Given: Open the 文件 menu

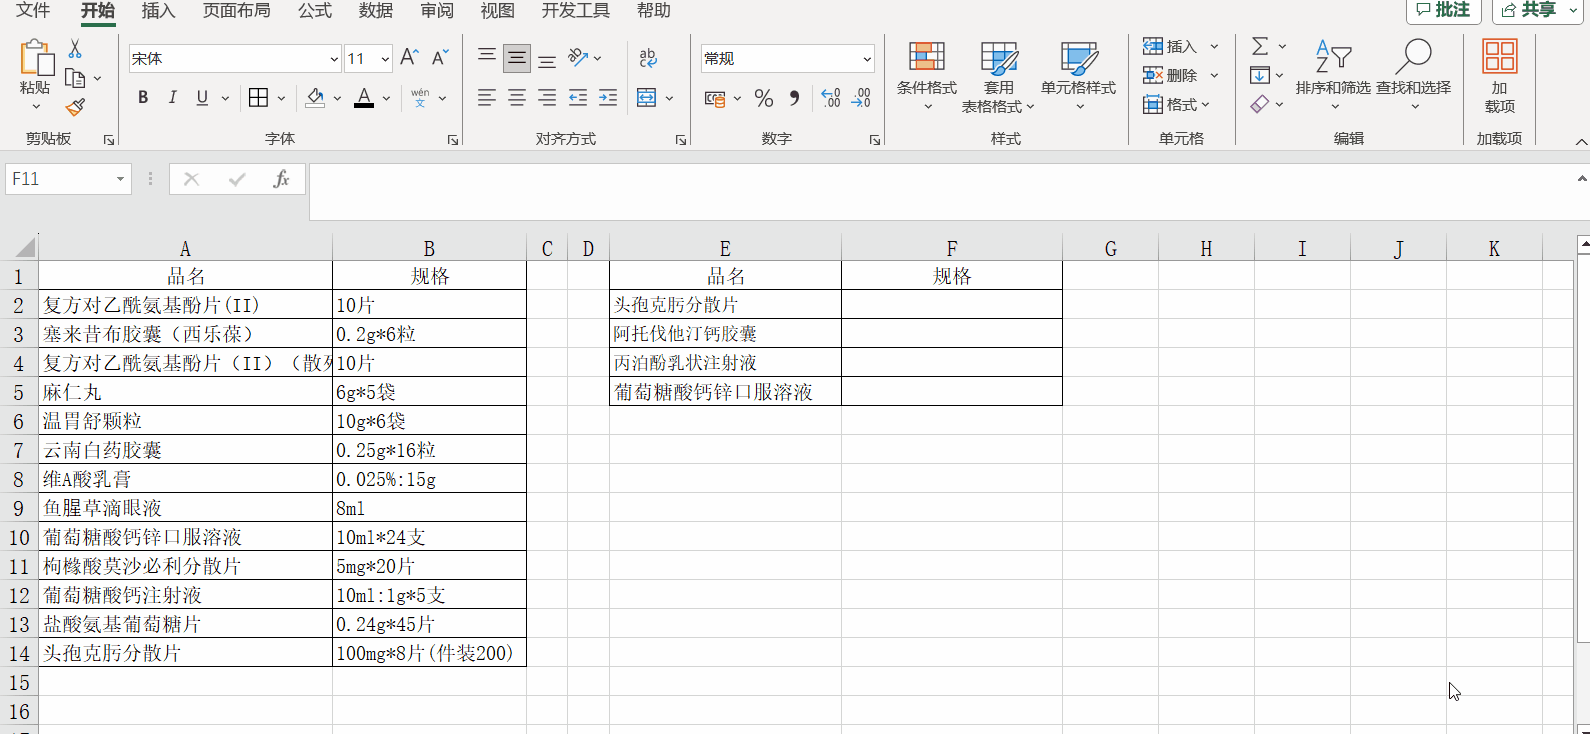Looking at the screenshot, I should click(x=33, y=11).
